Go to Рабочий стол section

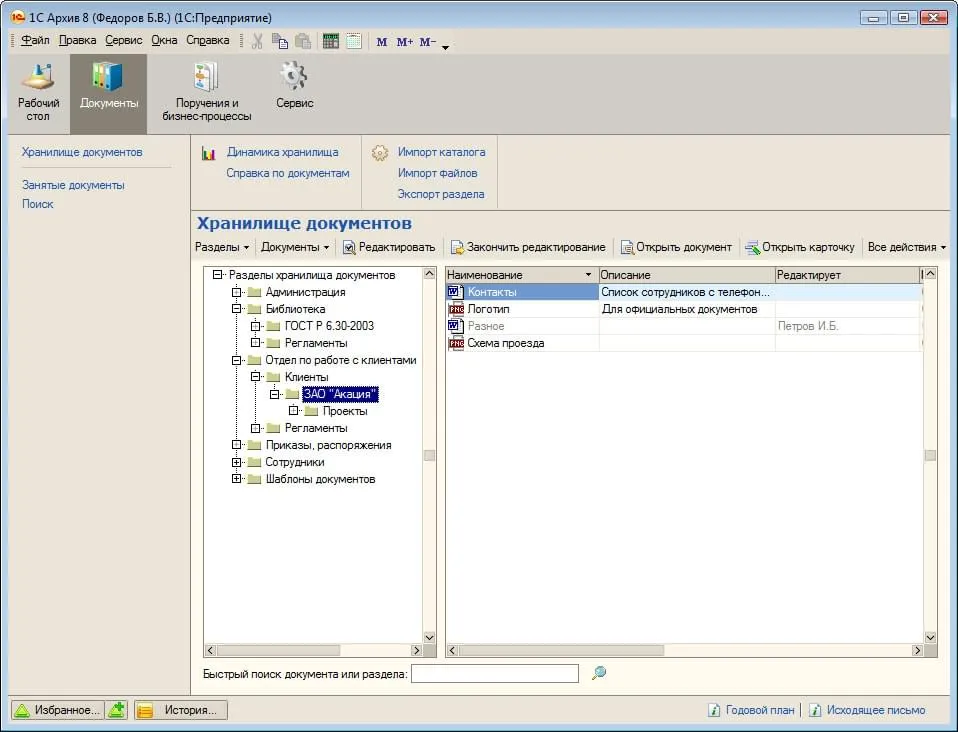click(x=38, y=92)
